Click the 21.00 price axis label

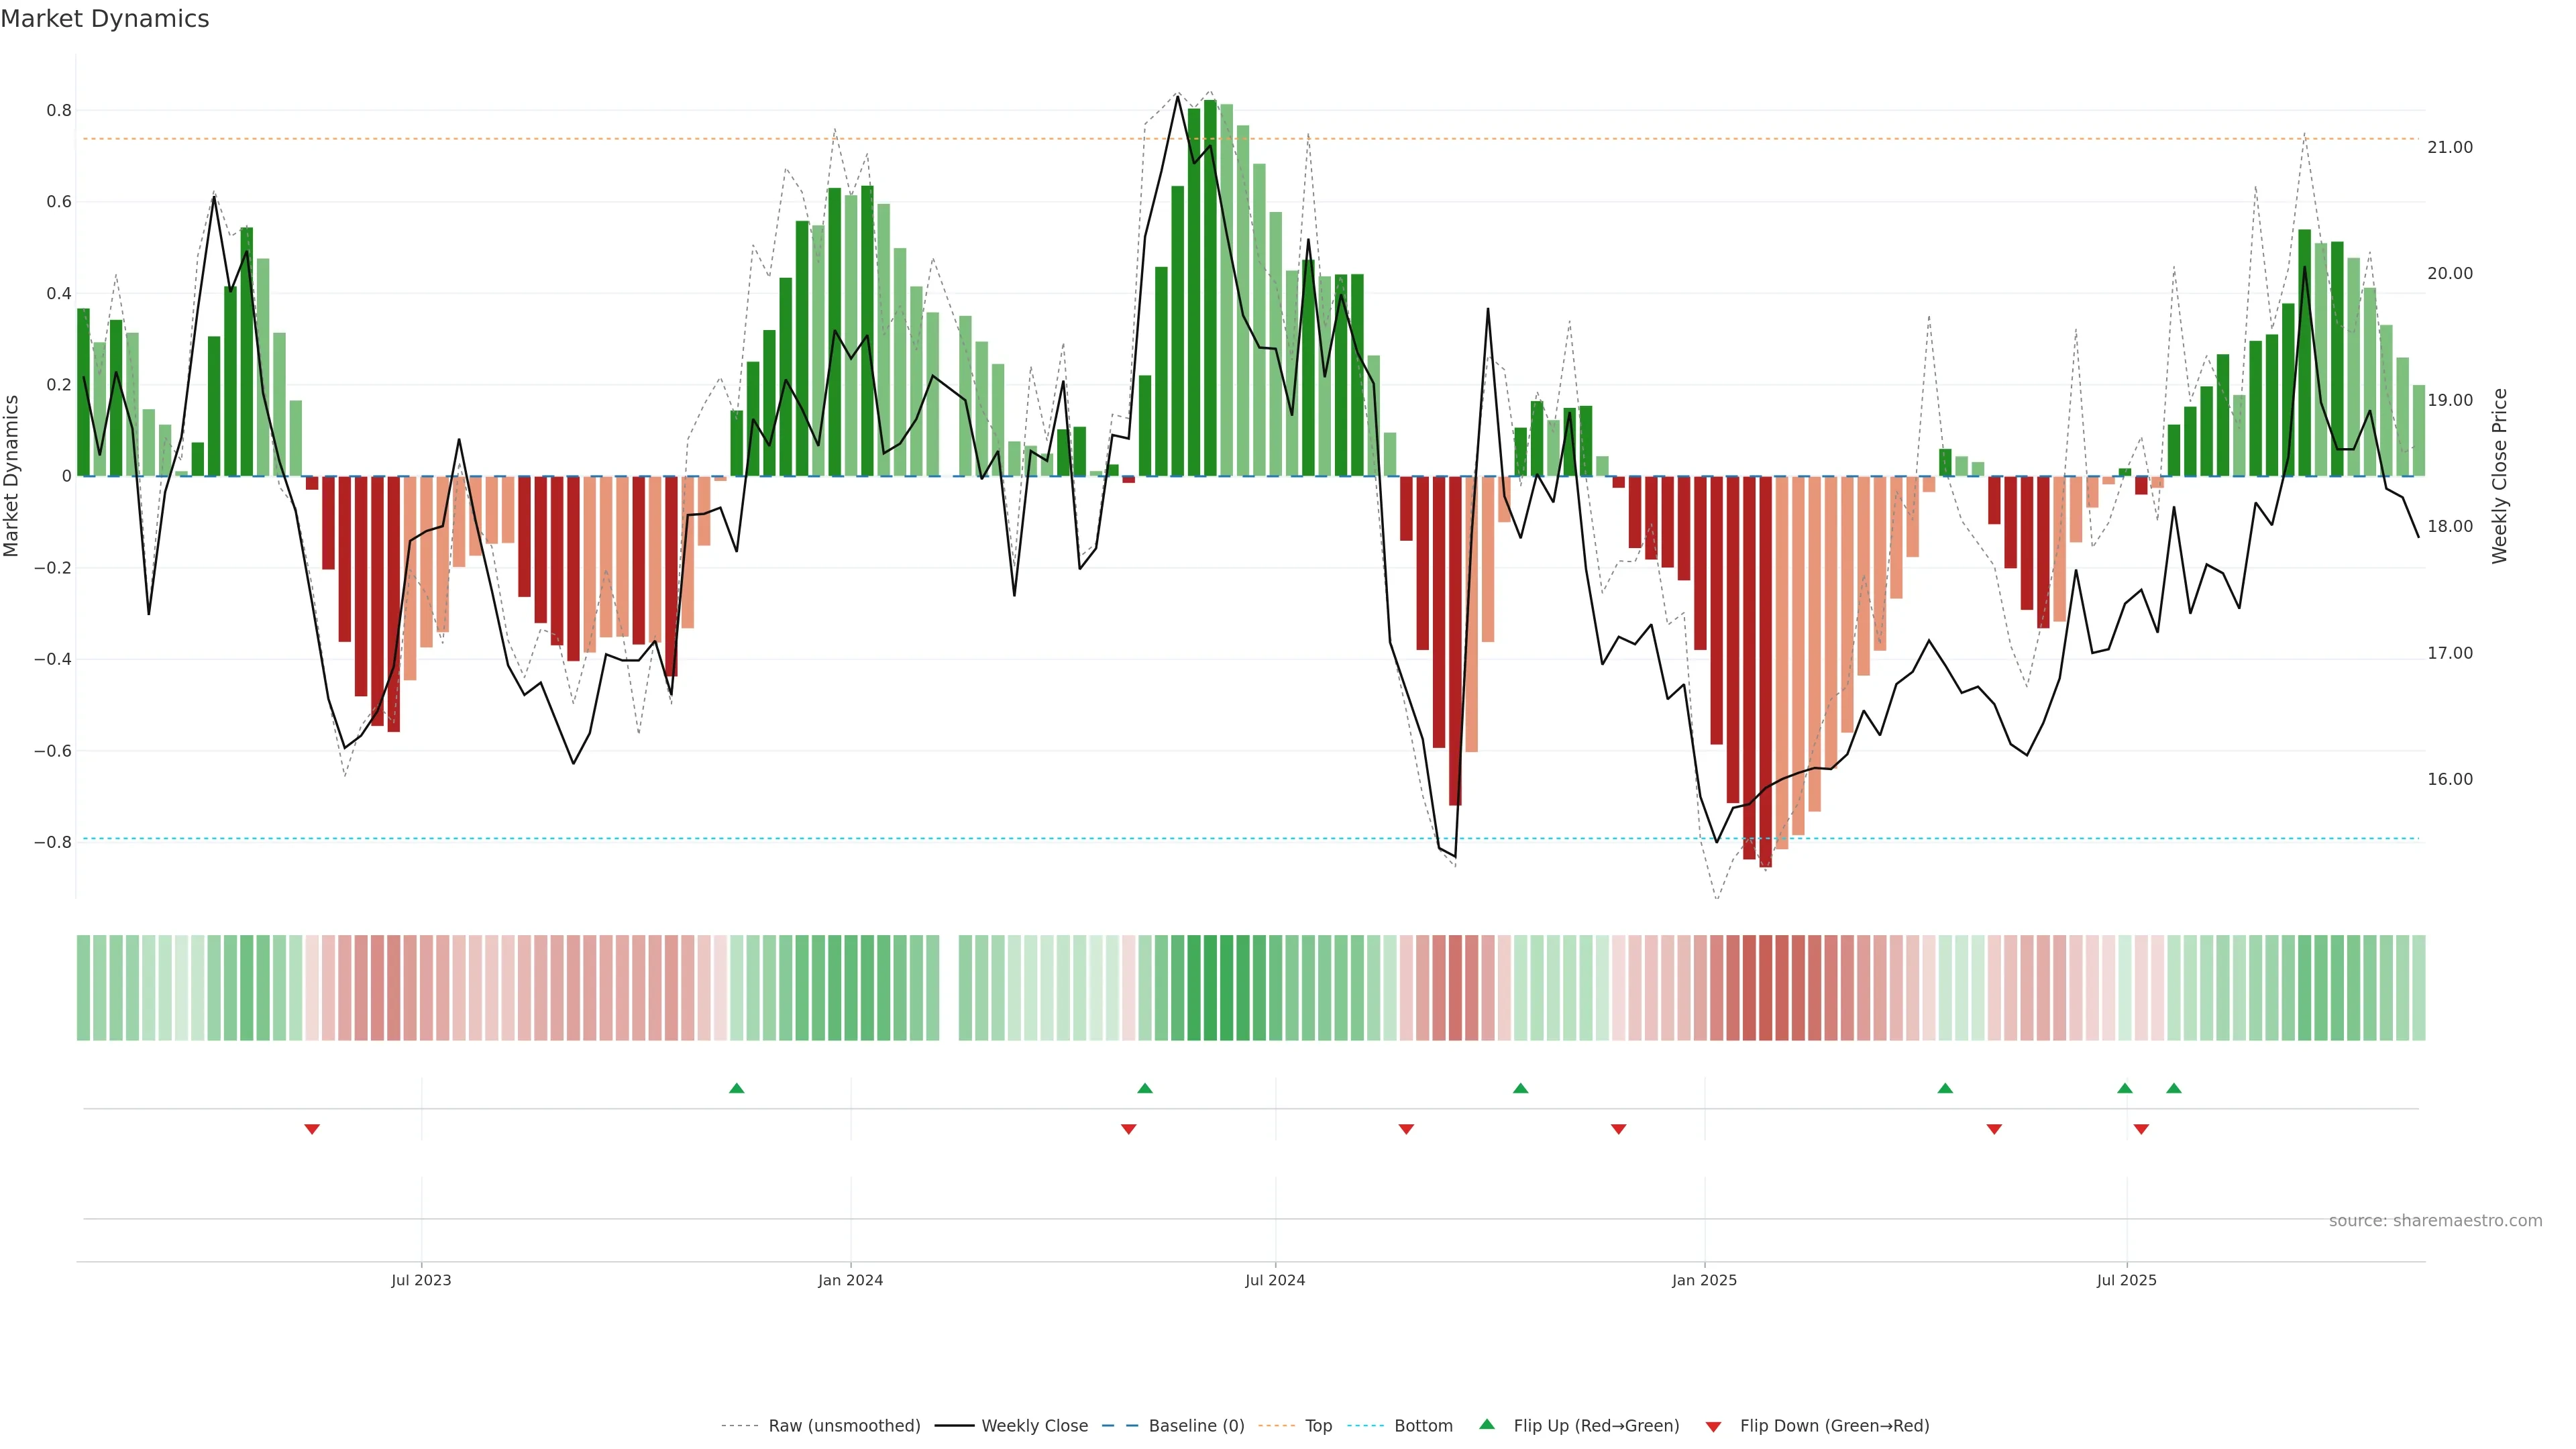click(x=2449, y=147)
